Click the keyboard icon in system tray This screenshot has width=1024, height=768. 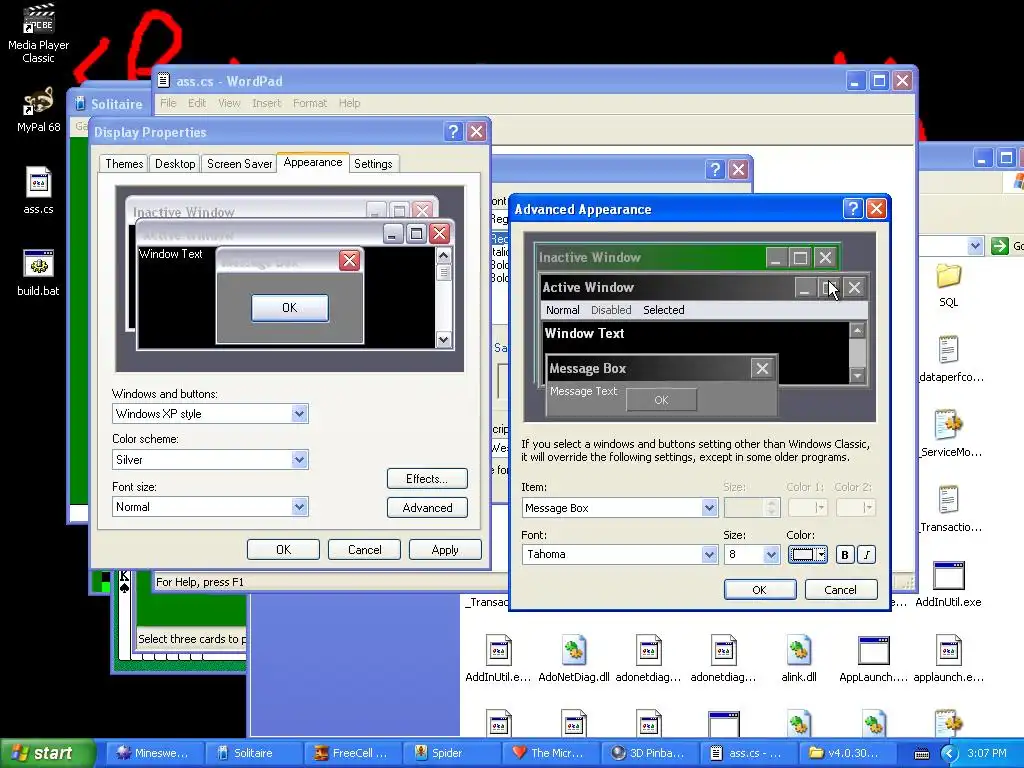coord(921,754)
